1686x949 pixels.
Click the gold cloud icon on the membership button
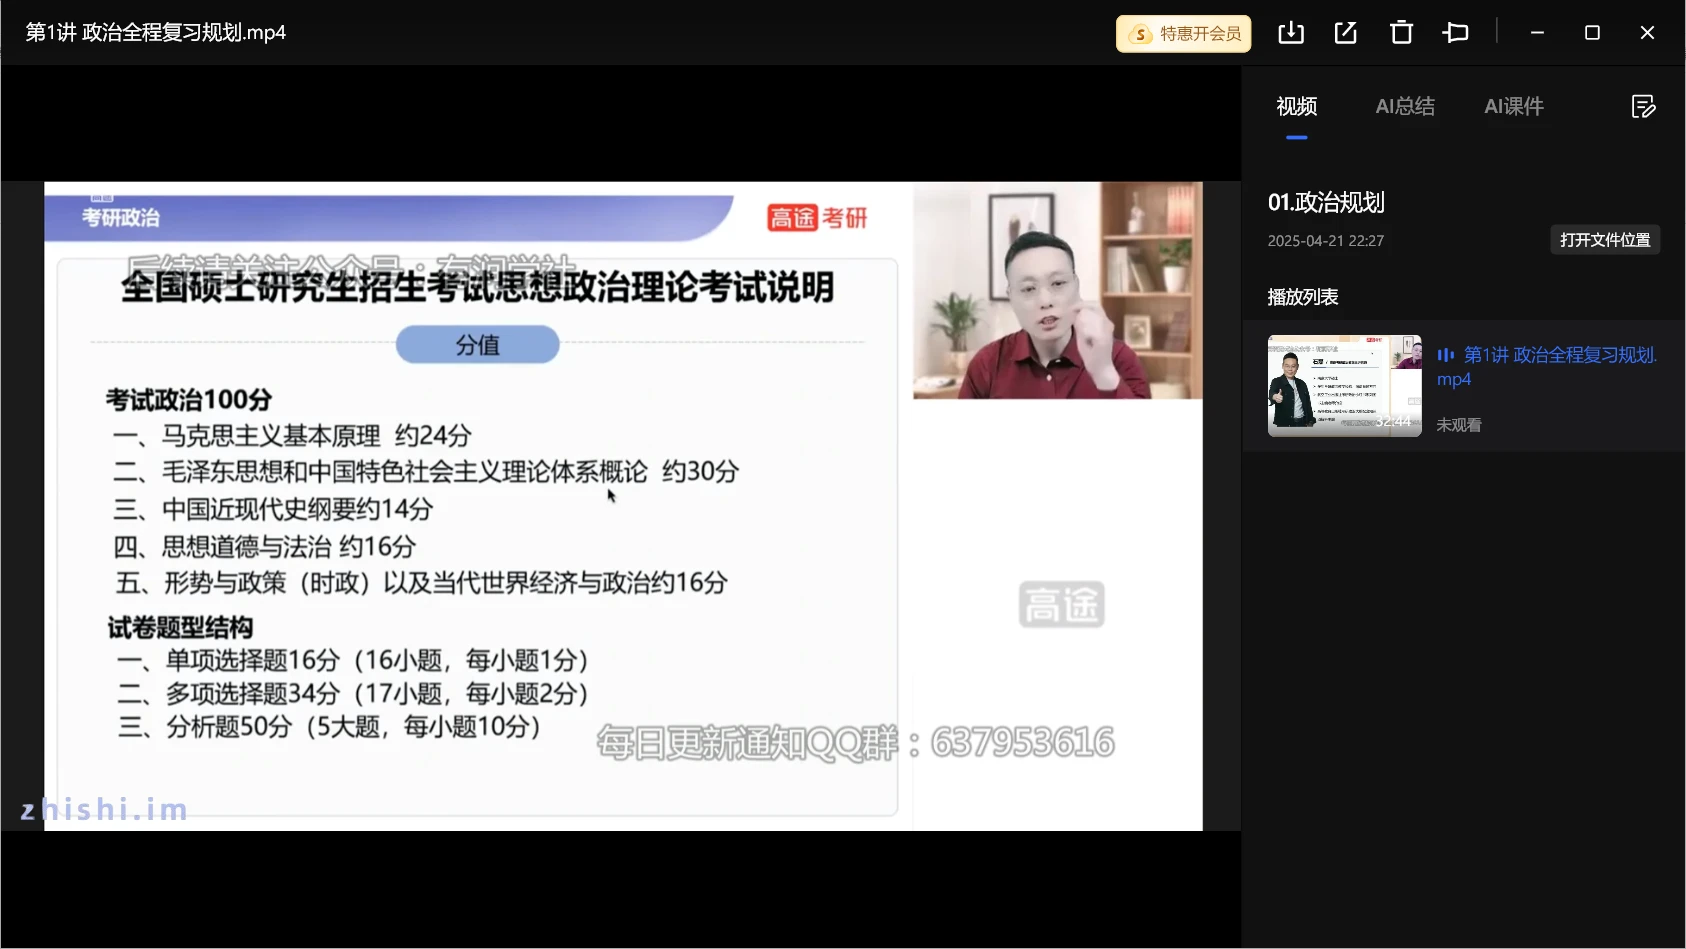1140,34
